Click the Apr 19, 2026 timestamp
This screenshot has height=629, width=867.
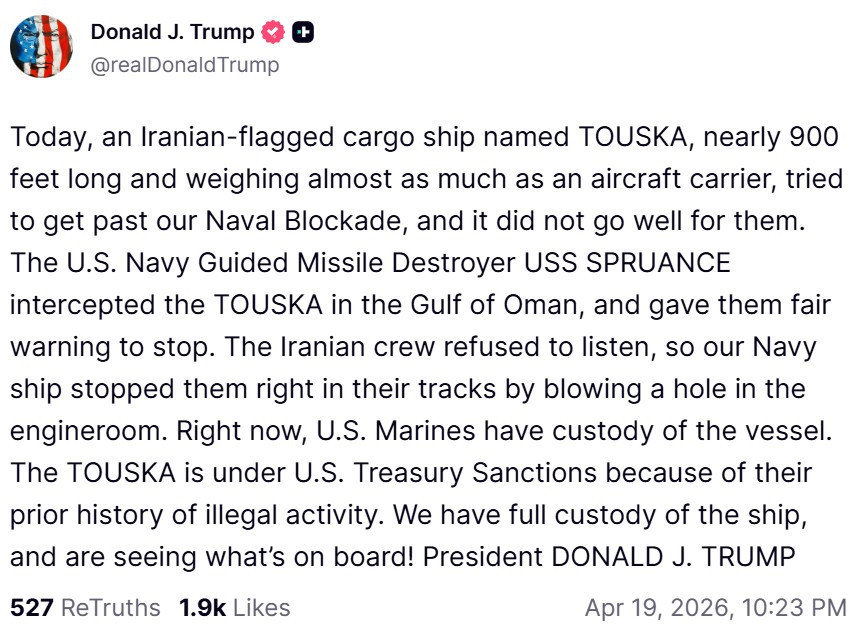click(x=715, y=607)
